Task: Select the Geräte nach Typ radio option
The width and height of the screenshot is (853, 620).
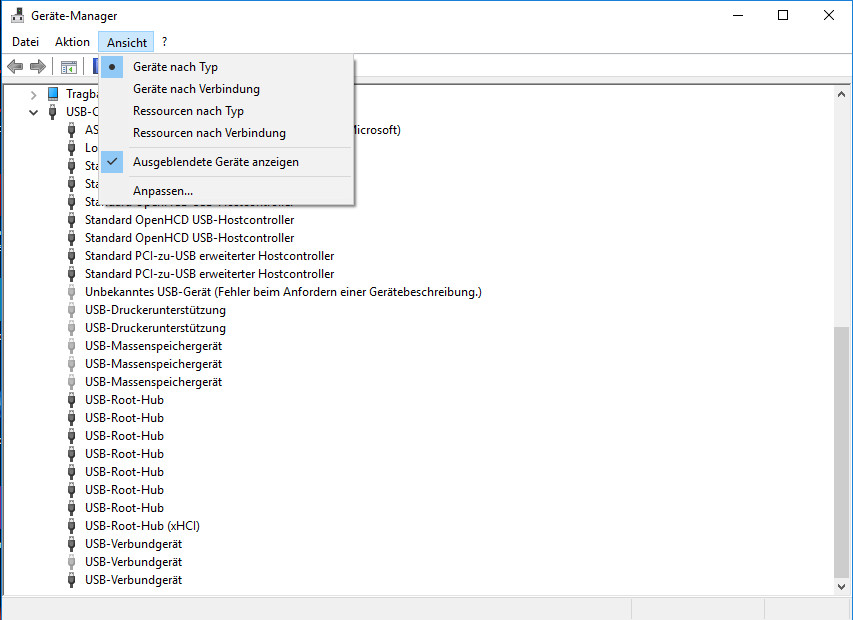Action: click(x=175, y=67)
